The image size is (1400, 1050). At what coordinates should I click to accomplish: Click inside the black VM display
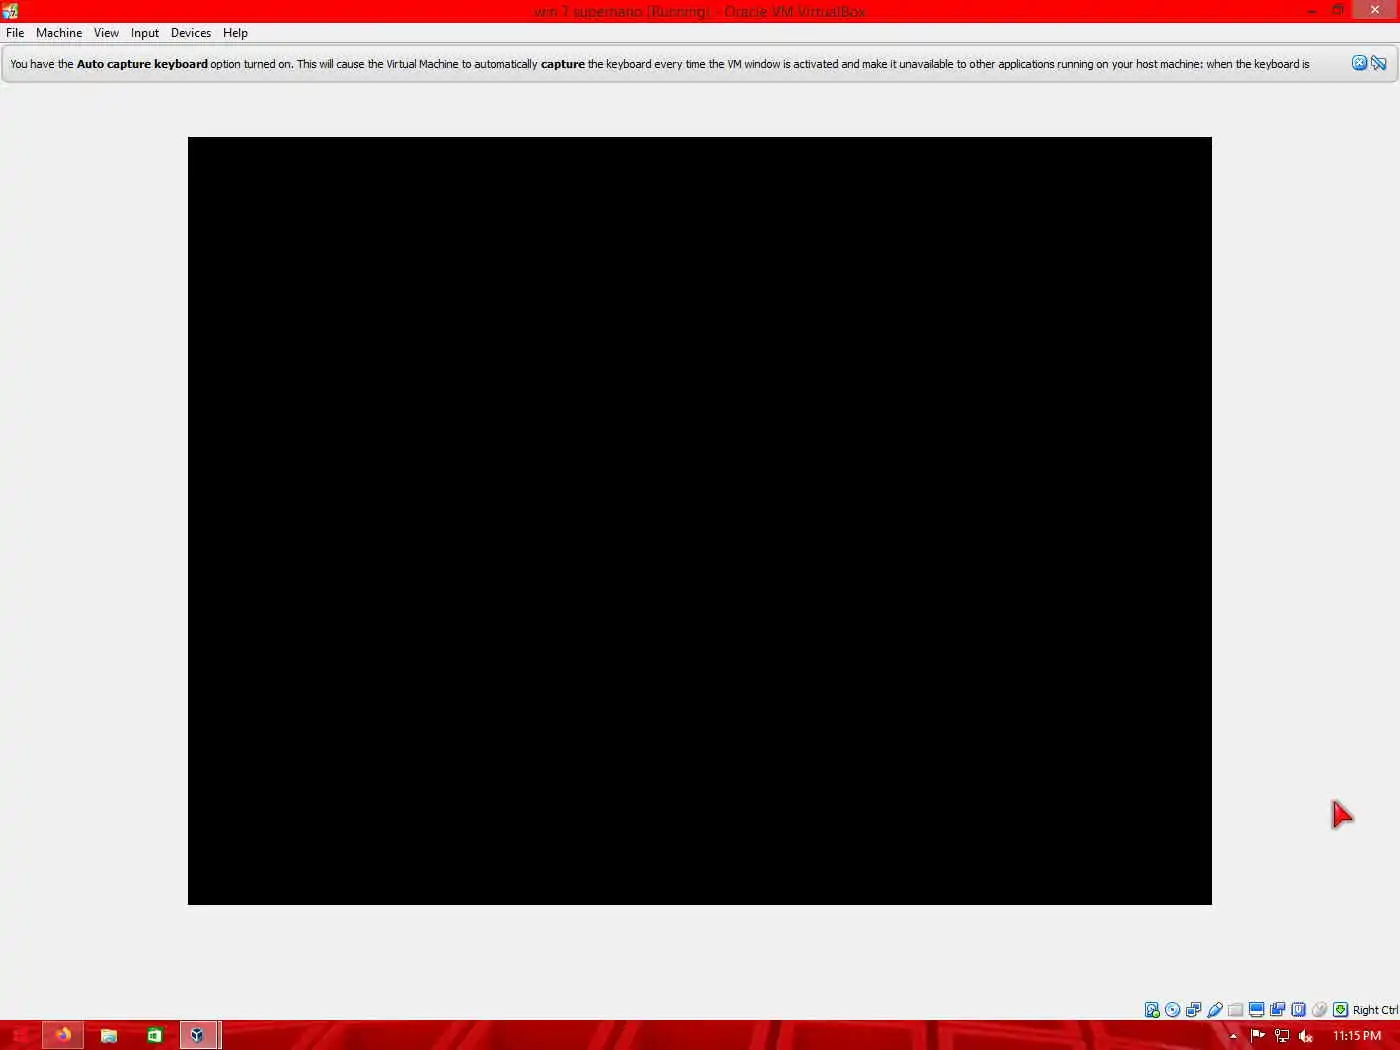(700, 521)
